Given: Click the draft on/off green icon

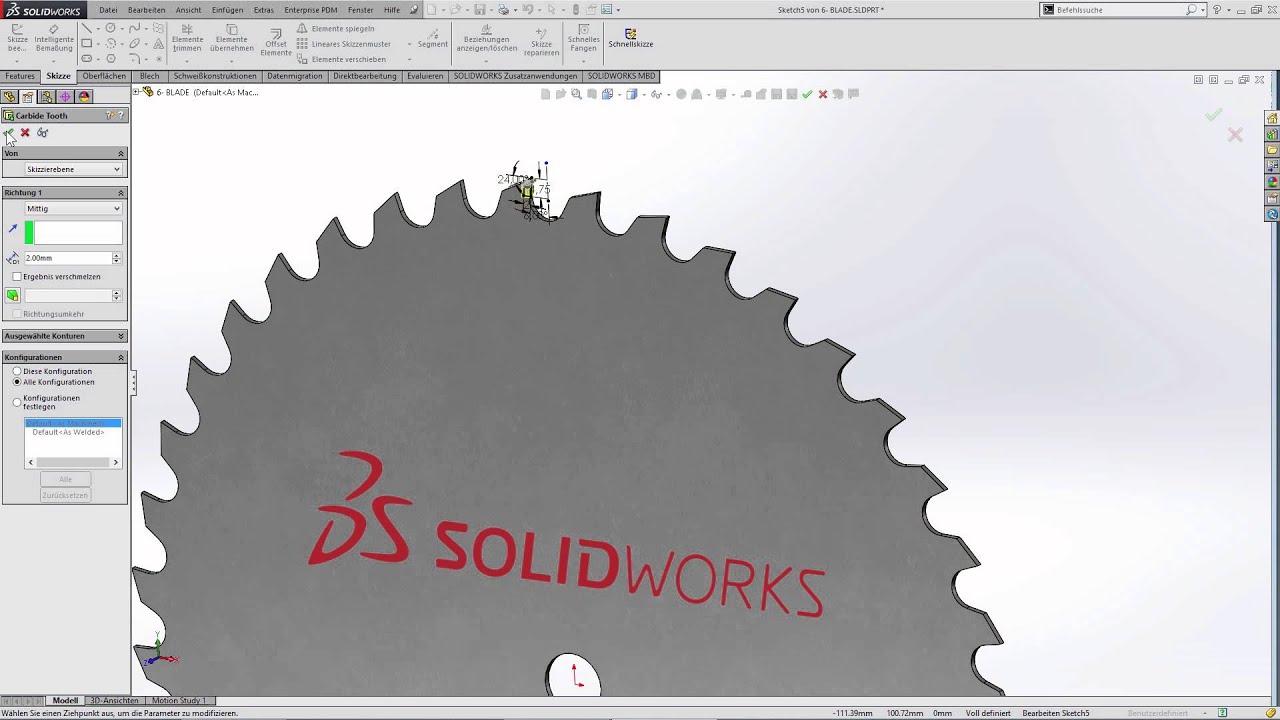Looking at the screenshot, I should click(12, 295).
